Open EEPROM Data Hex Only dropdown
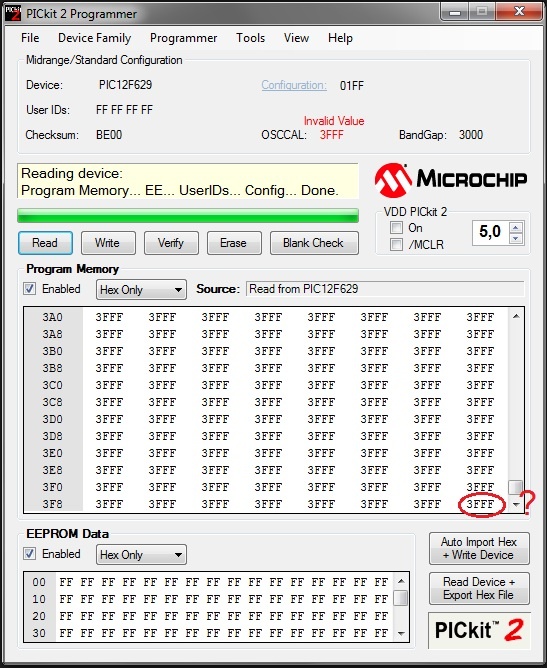Viewport: 547px width, 668px height. click(x=141, y=555)
